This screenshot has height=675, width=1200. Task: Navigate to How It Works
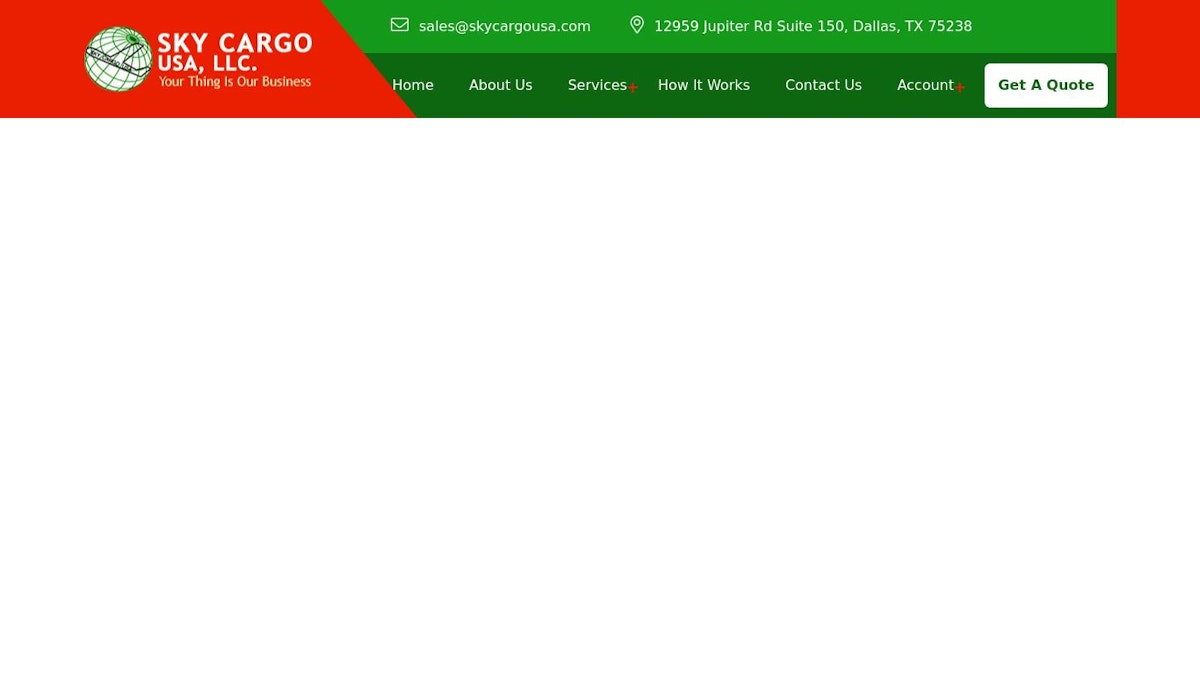(x=703, y=85)
